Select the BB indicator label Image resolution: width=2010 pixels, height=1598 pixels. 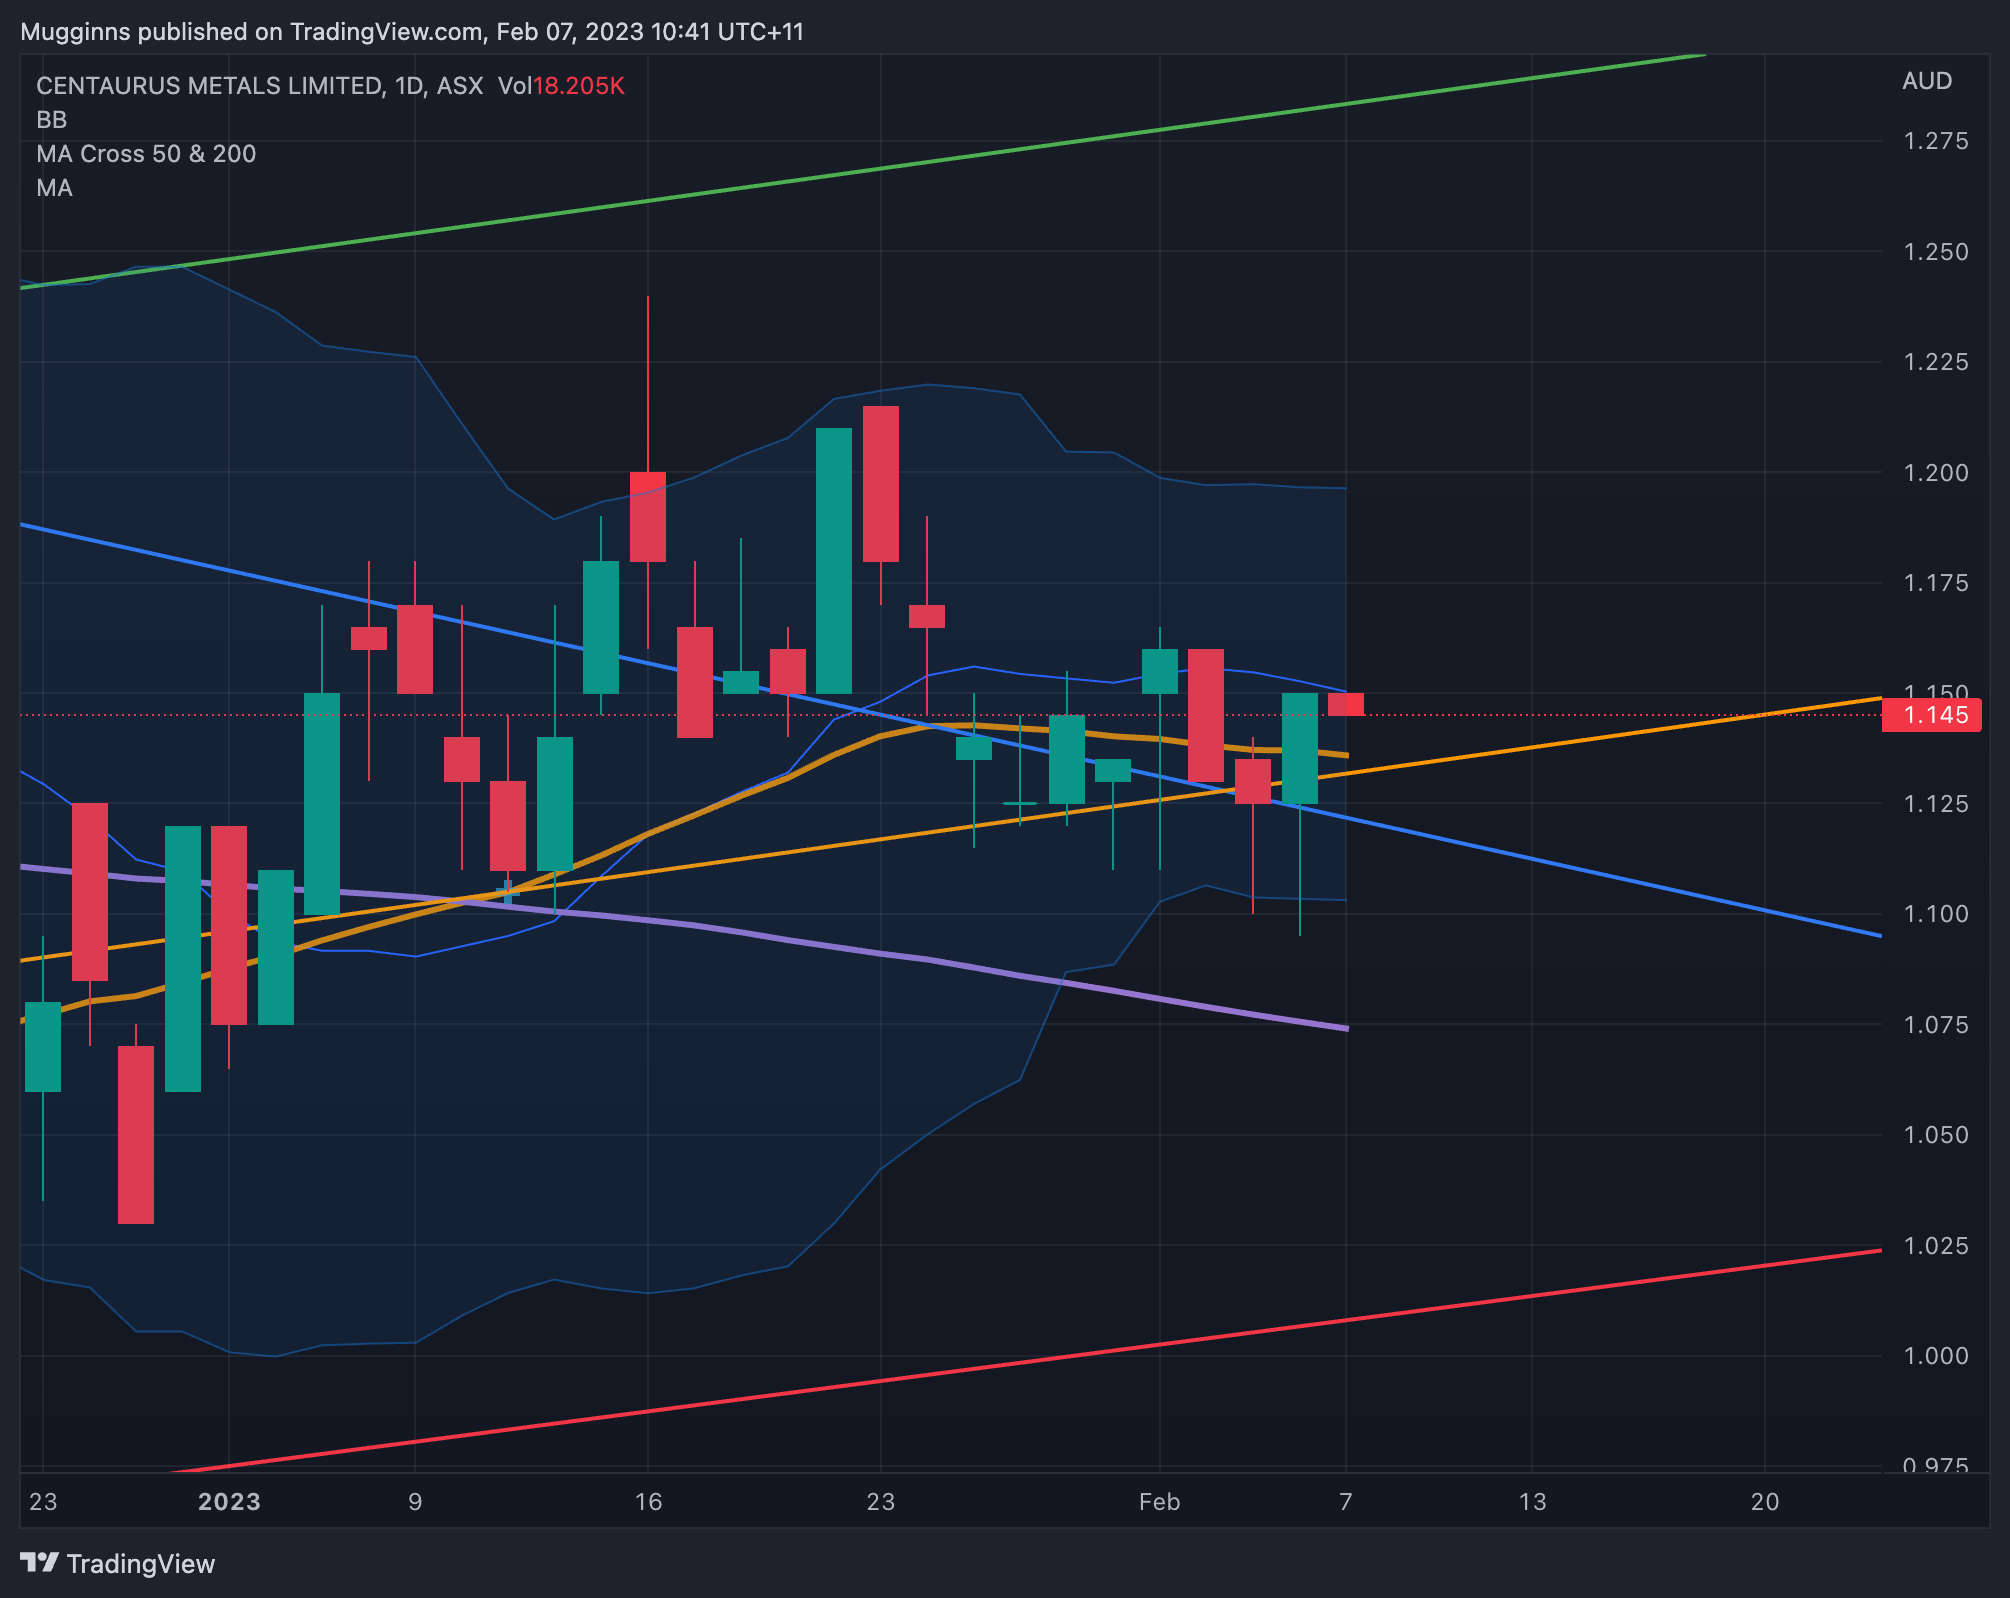[52, 120]
